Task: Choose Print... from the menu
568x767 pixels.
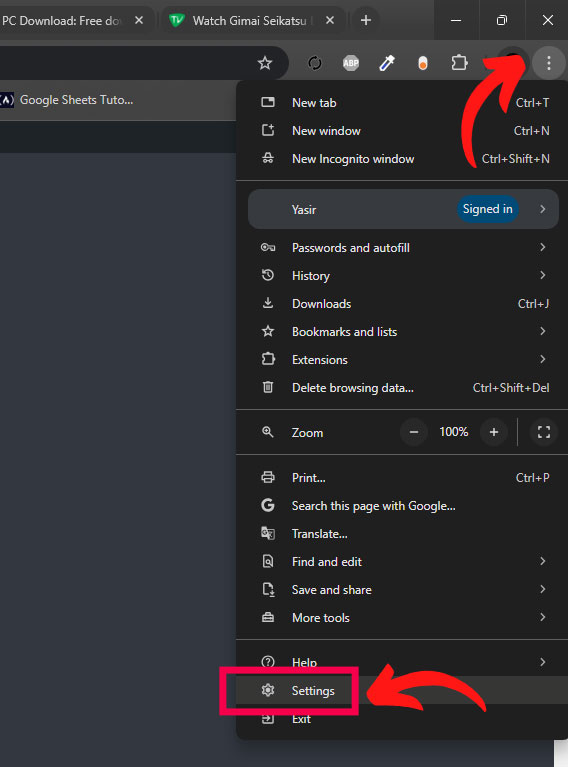Action: pyautogui.click(x=402, y=477)
